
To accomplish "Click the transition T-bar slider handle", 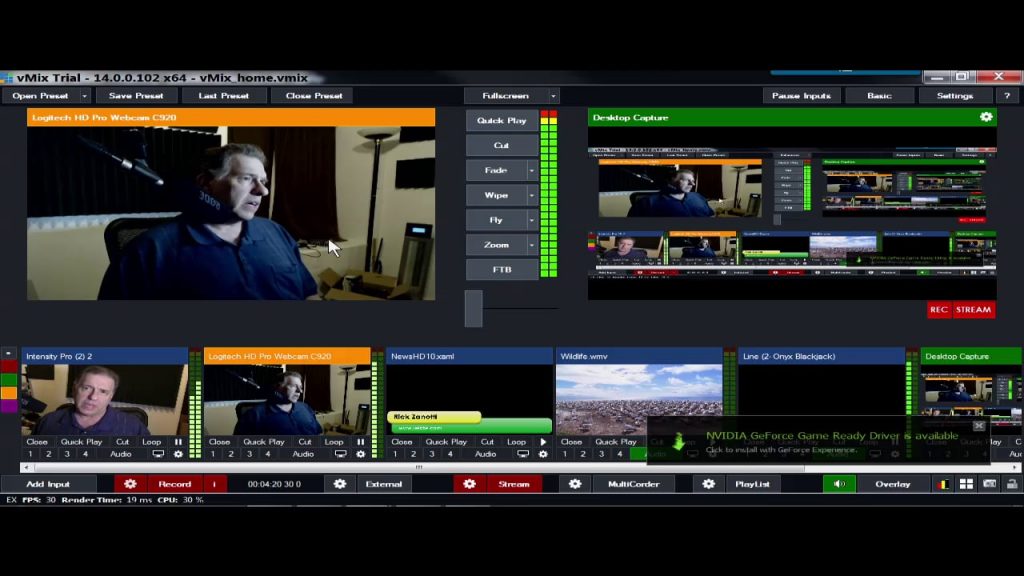I will (473, 308).
